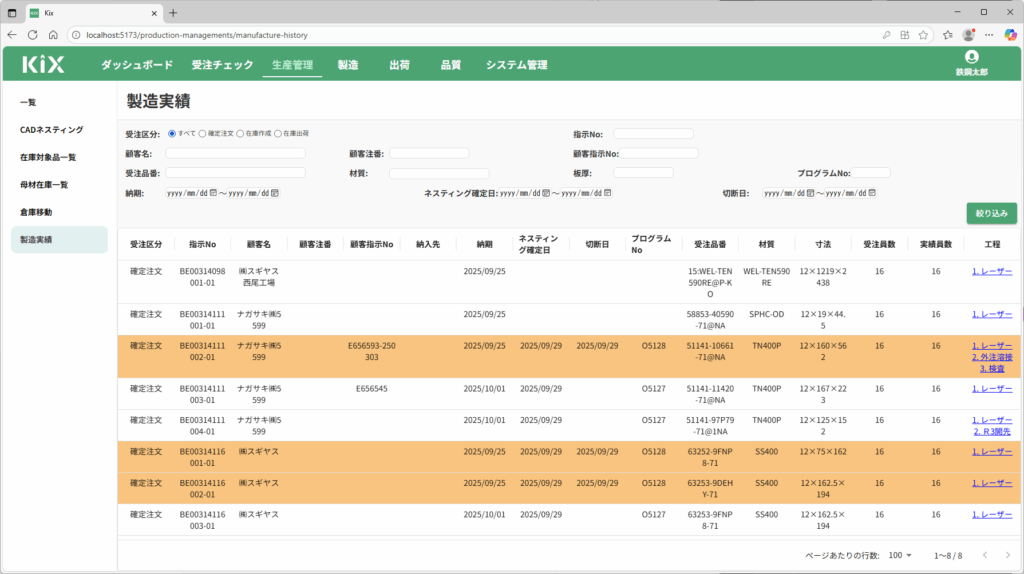Open CADネスティング in the sidebar
The height and width of the screenshot is (574, 1024).
[52, 130]
